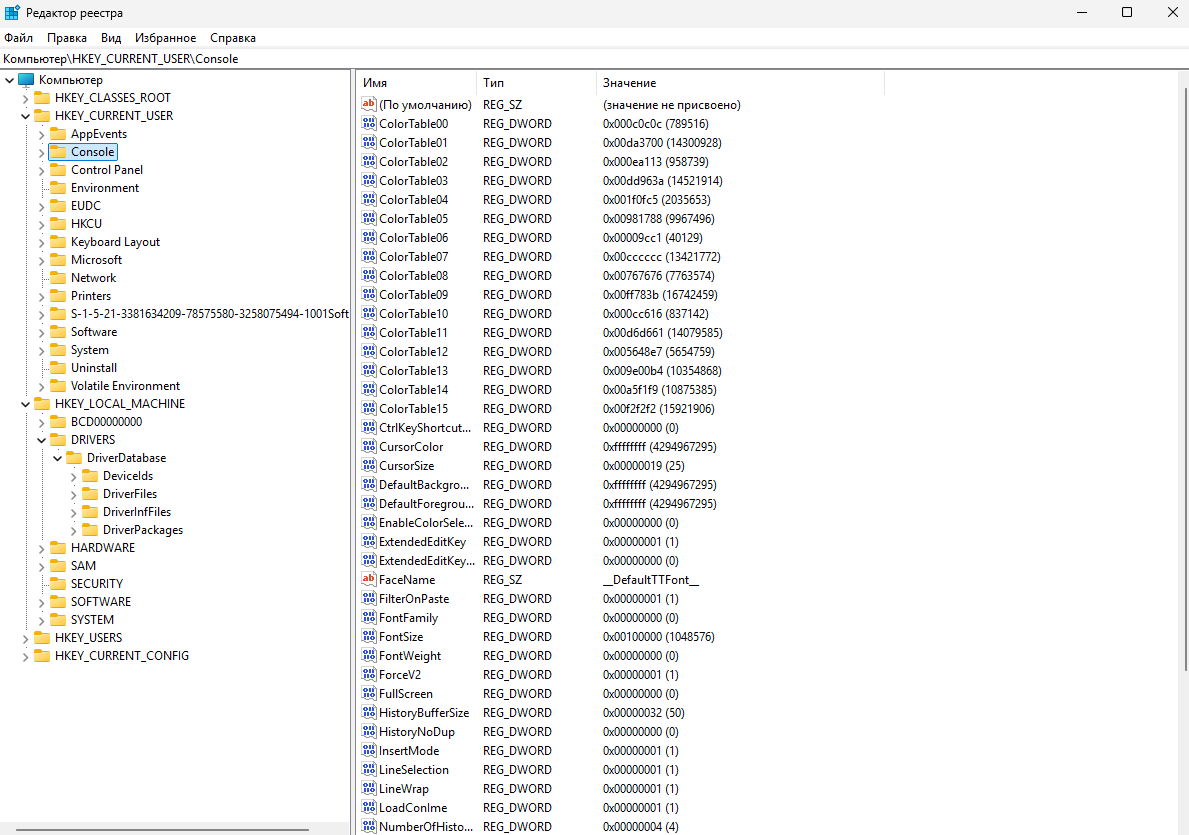Screen dimensions: 1189x835
Task: Select the BCD00000000 key
Action: 106,422
